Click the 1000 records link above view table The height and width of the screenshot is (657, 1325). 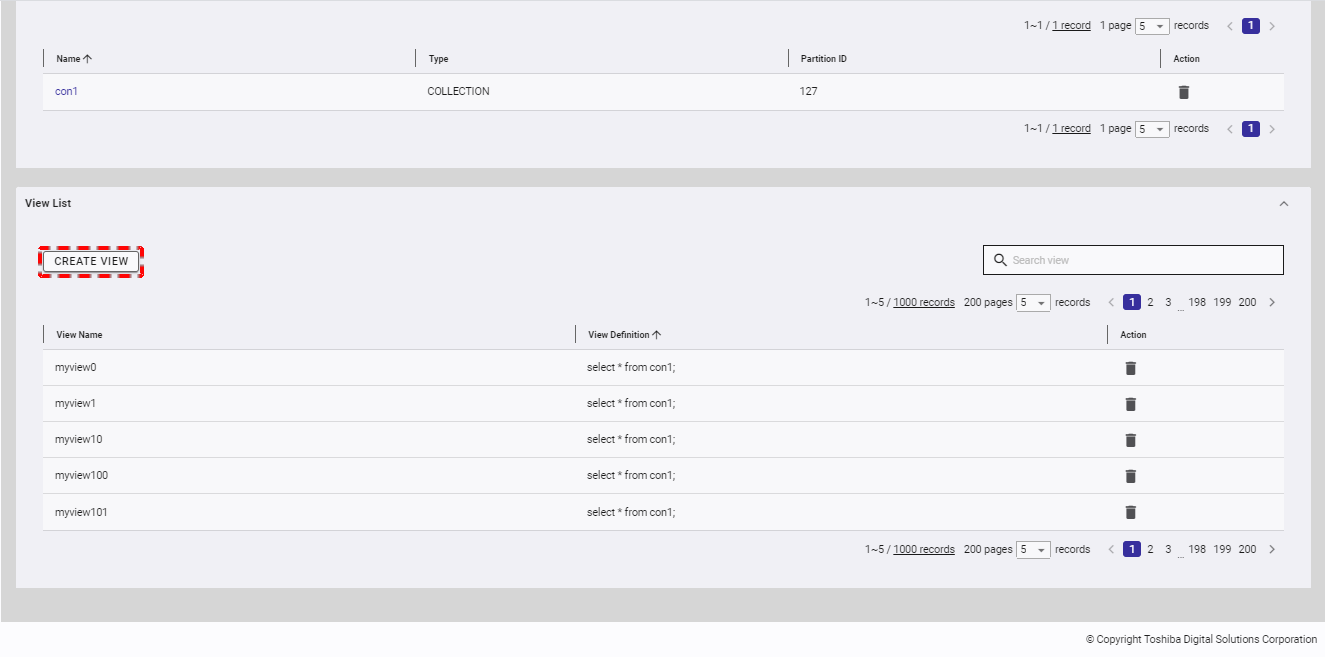pyautogui.click(x=923, y=302)
